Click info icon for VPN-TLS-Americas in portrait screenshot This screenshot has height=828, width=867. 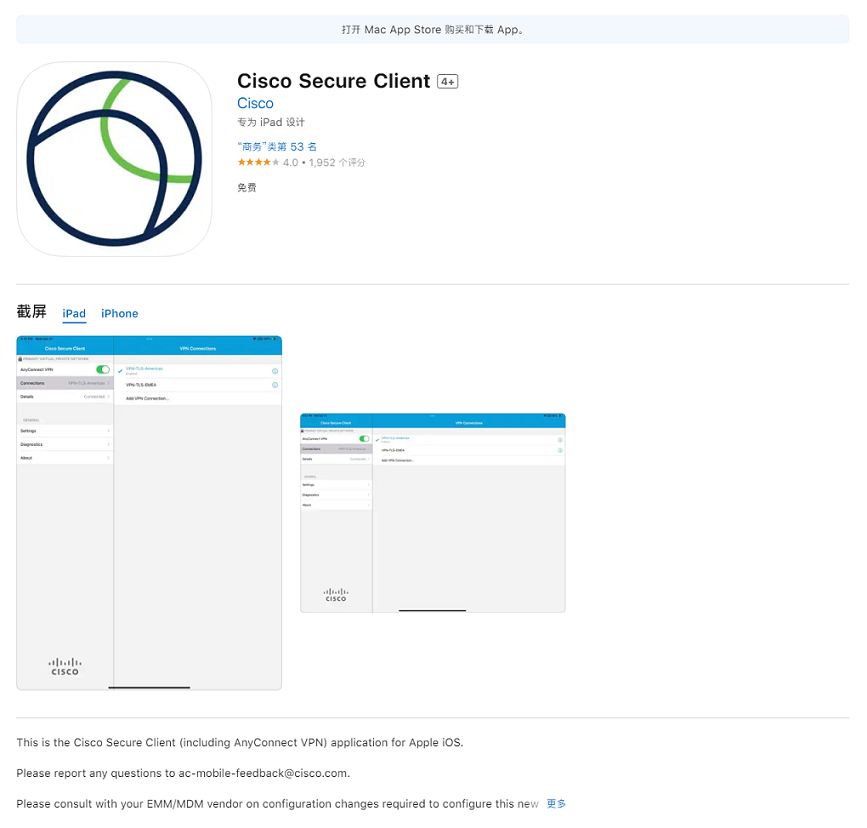coord(275,371)
